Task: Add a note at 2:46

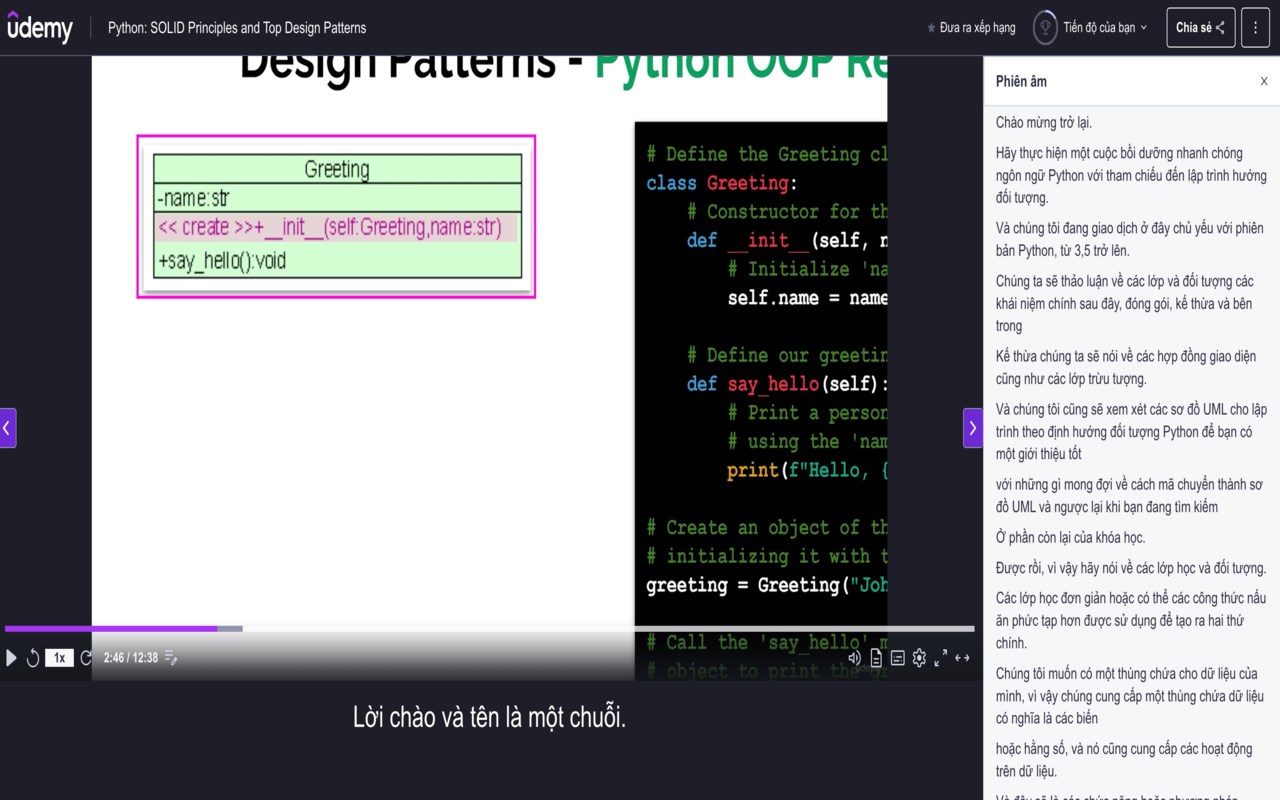Action: pos(171,658)
